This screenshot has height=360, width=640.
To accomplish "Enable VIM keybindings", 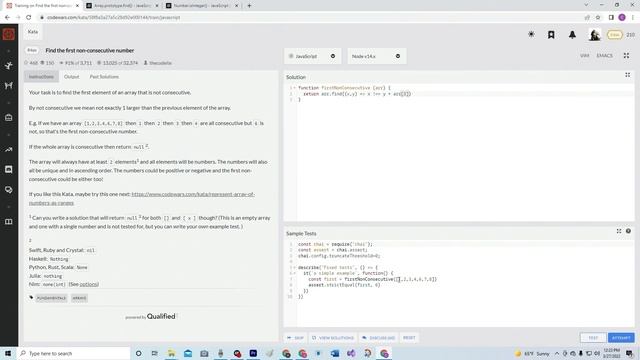I will 584,56.
